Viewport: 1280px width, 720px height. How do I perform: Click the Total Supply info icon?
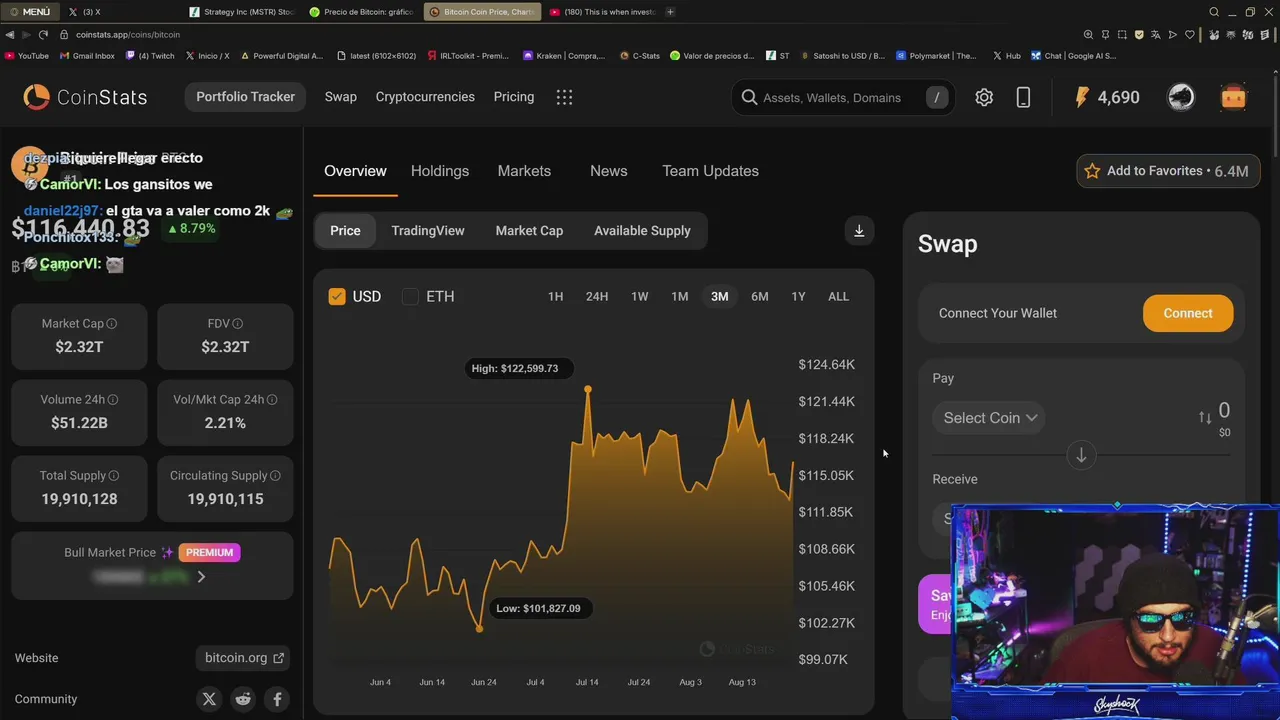click(x=114, y=475)
